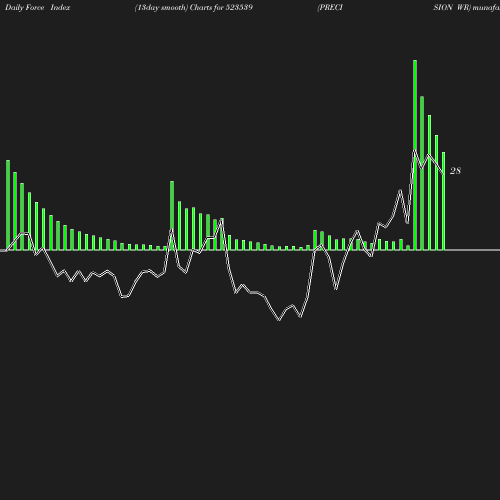
Task: Click the 'Daily Force Index' title text
Action: 38,8
